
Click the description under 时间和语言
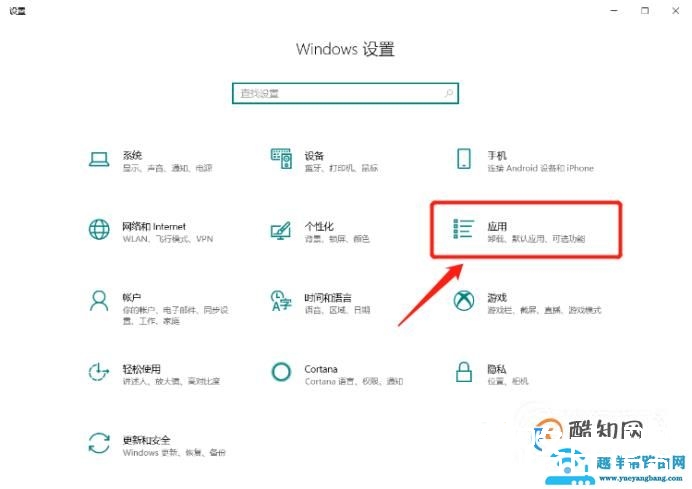tap(337, 310)
